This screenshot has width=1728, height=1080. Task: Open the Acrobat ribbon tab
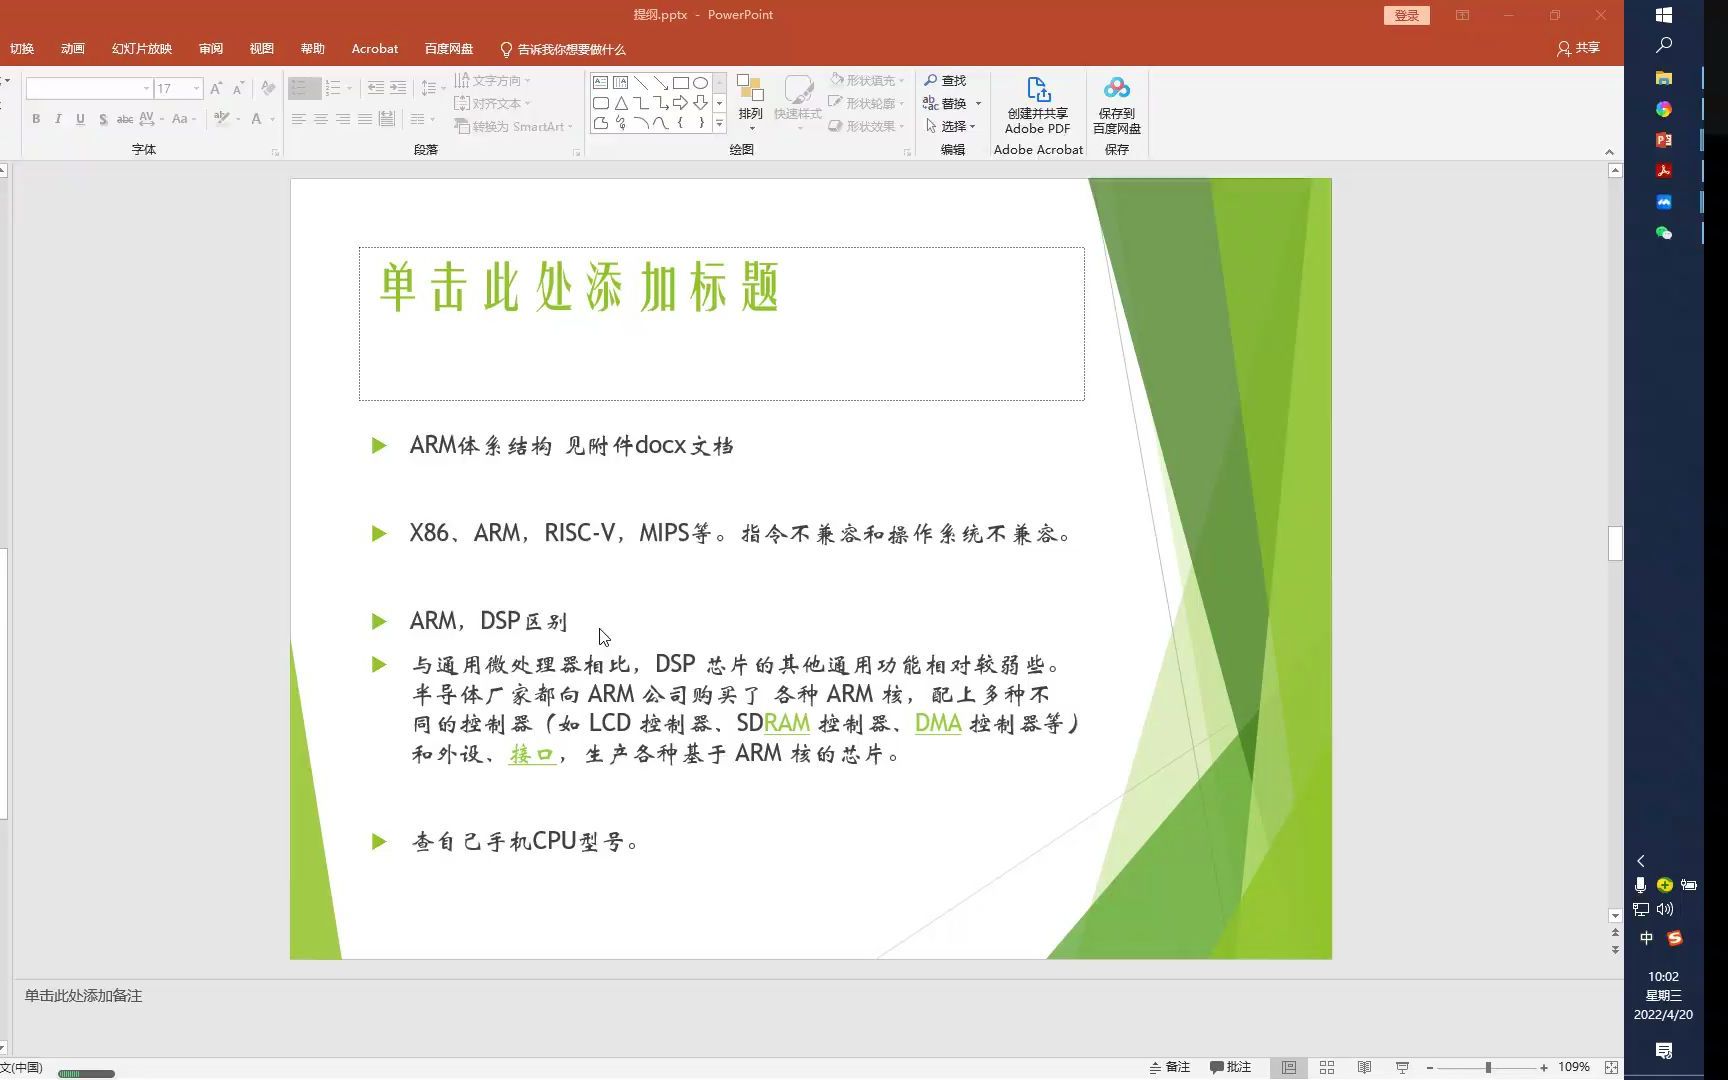(374, 47)
